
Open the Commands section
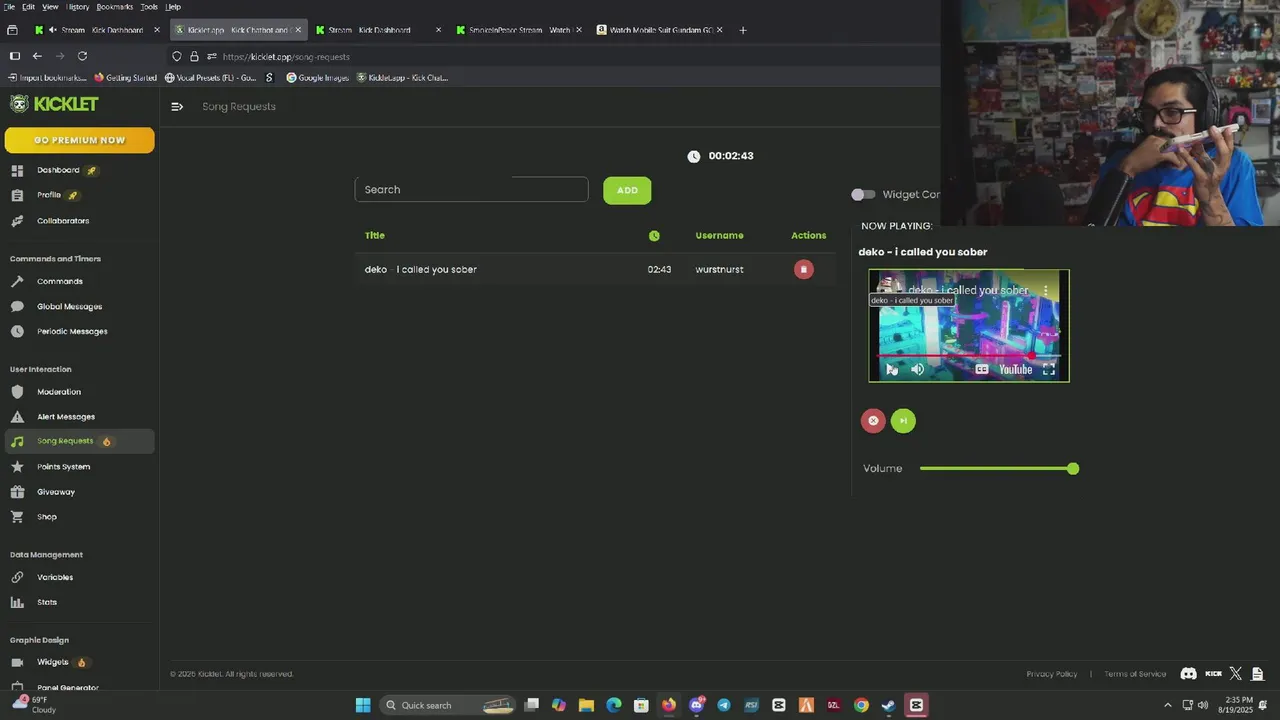click(60, 281)
